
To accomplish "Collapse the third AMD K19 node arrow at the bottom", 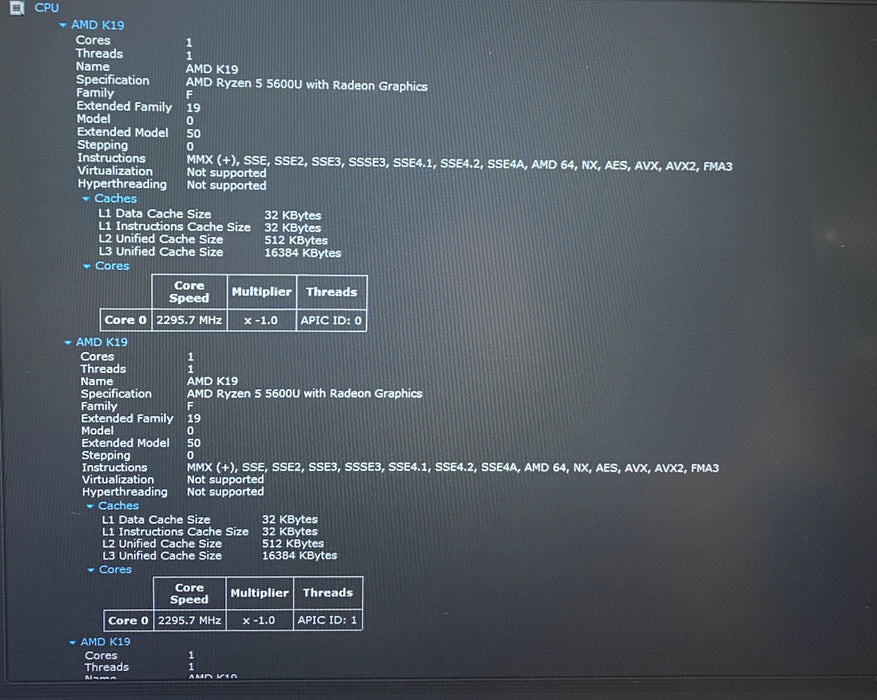I will tap(72, 642).
